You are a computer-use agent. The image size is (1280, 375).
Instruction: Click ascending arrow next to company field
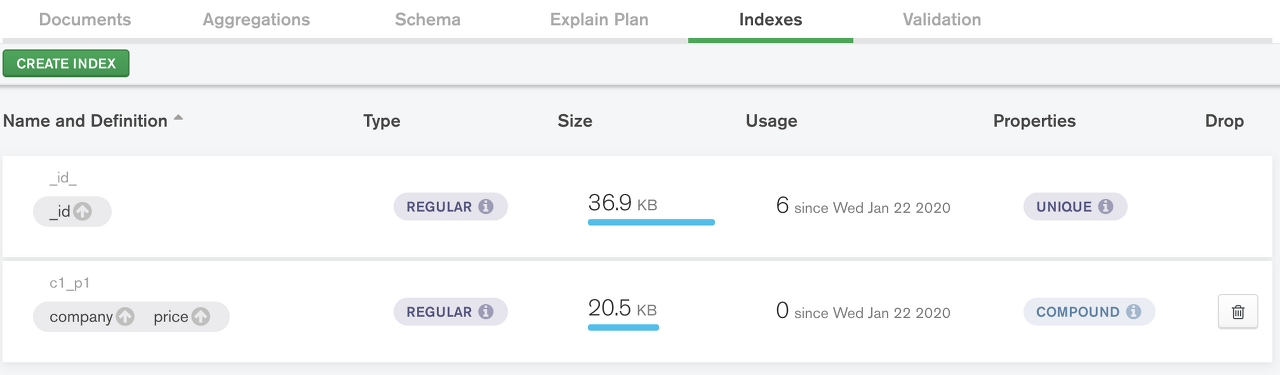(125, 317)
